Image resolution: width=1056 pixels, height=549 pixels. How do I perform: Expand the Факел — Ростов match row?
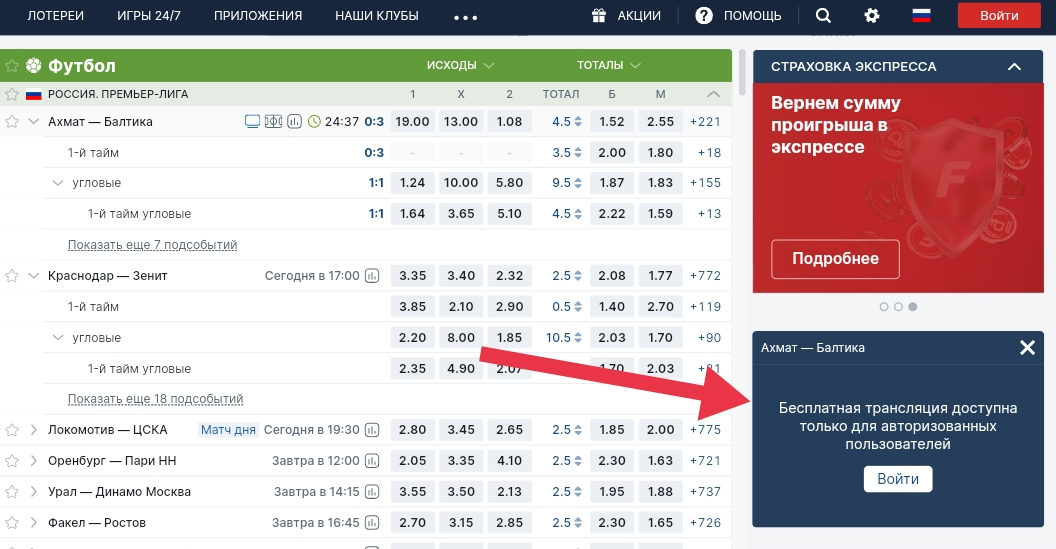[34, 523]
